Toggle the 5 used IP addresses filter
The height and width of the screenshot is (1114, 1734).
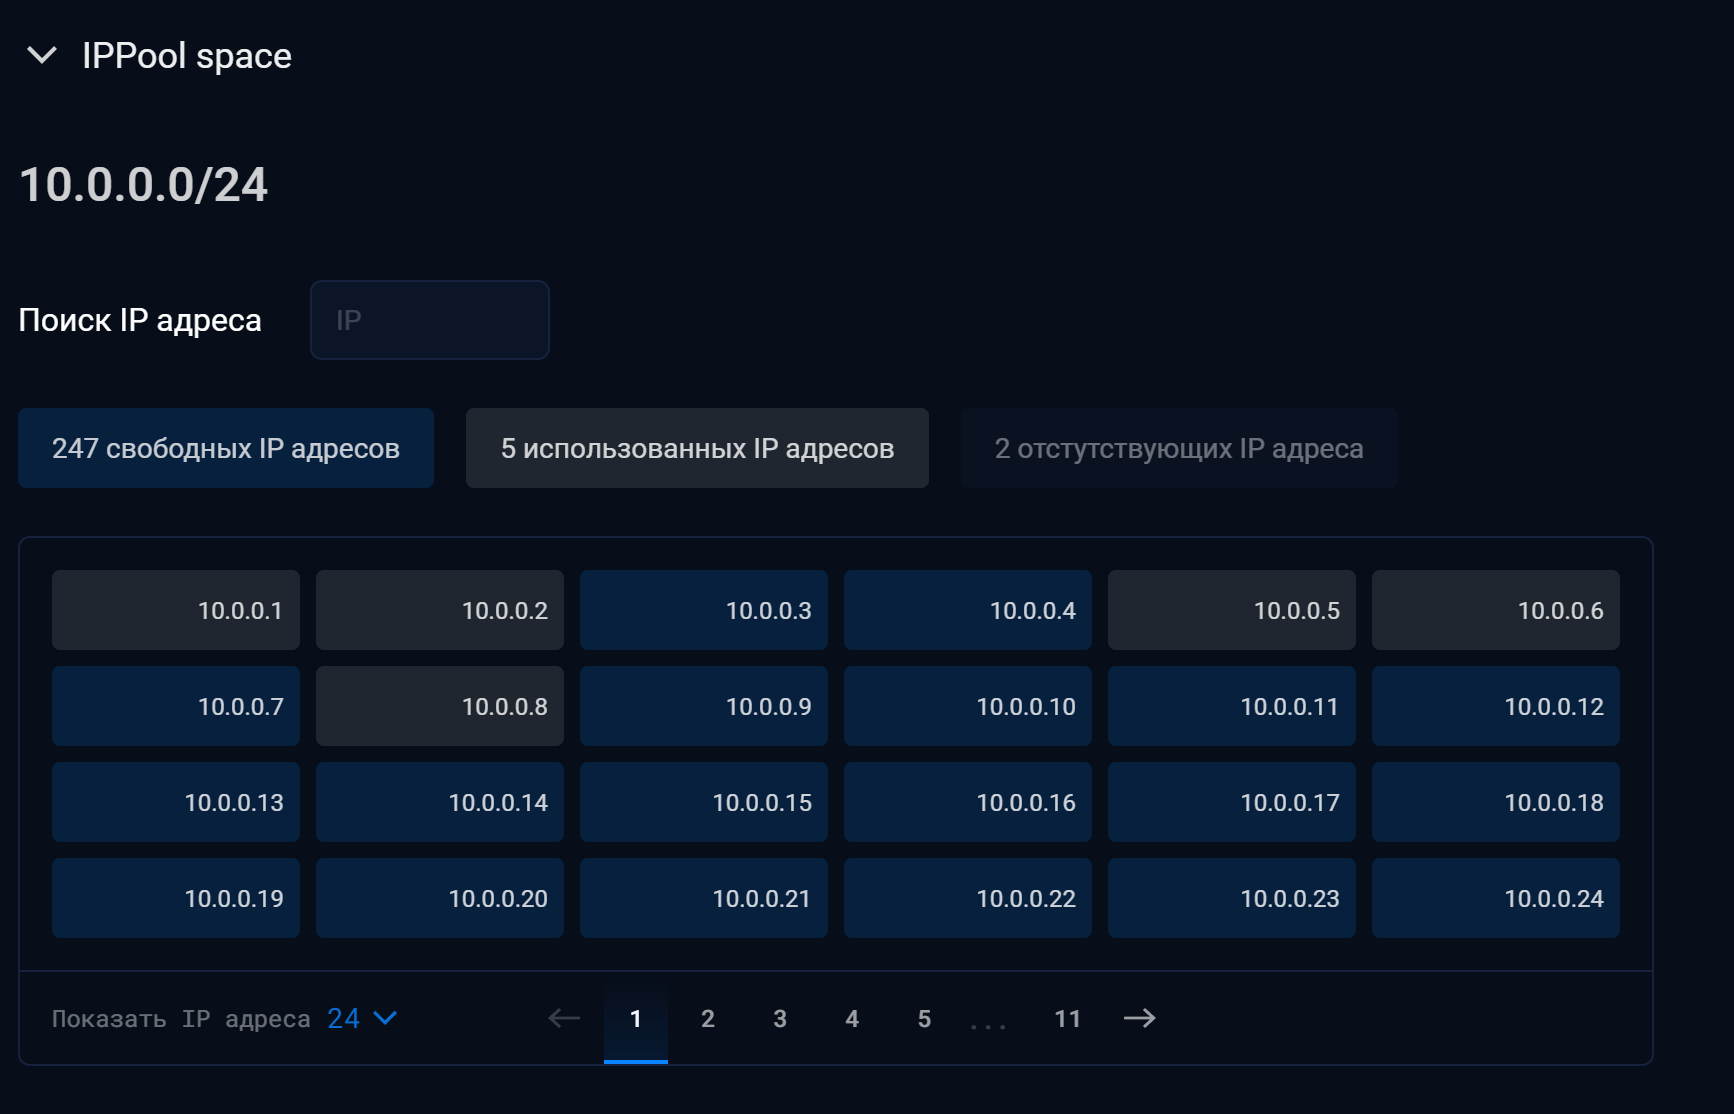coord(697,448)
